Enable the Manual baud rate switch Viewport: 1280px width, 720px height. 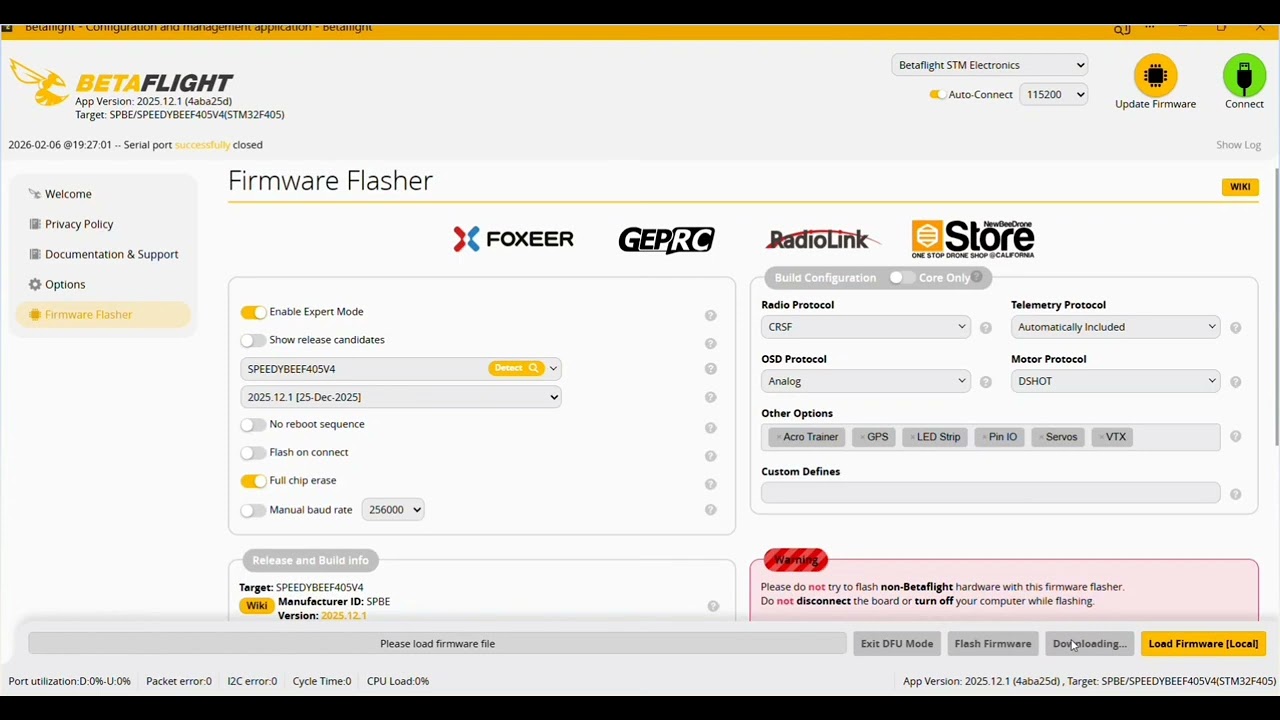coord(253,510)
